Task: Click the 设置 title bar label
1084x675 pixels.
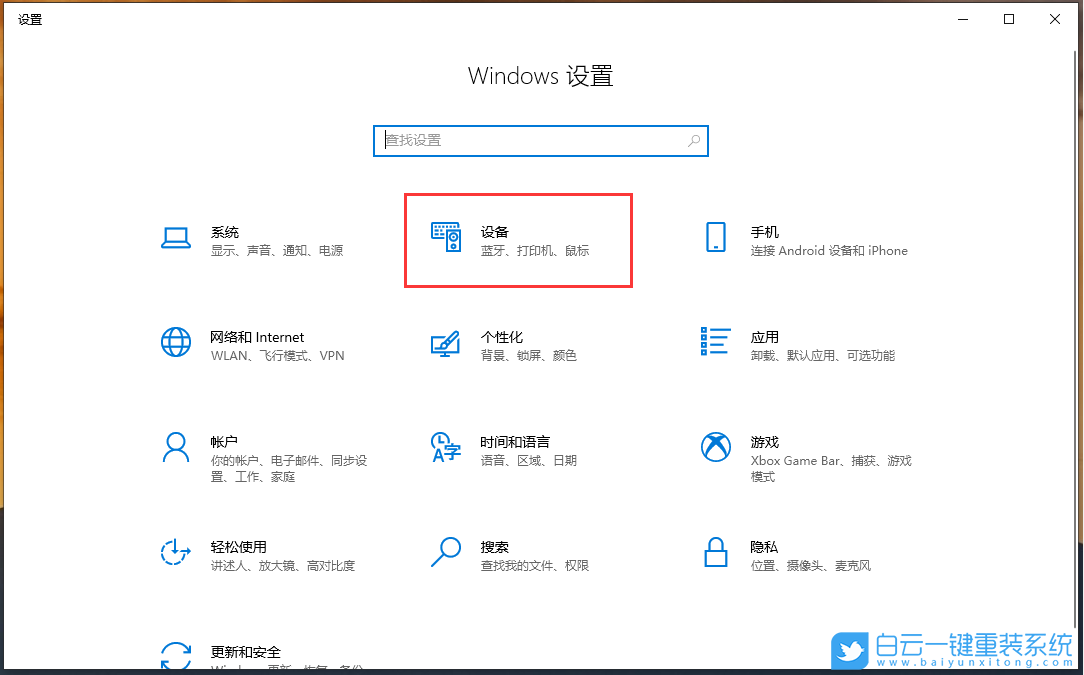Action: (x=30, y=19)
